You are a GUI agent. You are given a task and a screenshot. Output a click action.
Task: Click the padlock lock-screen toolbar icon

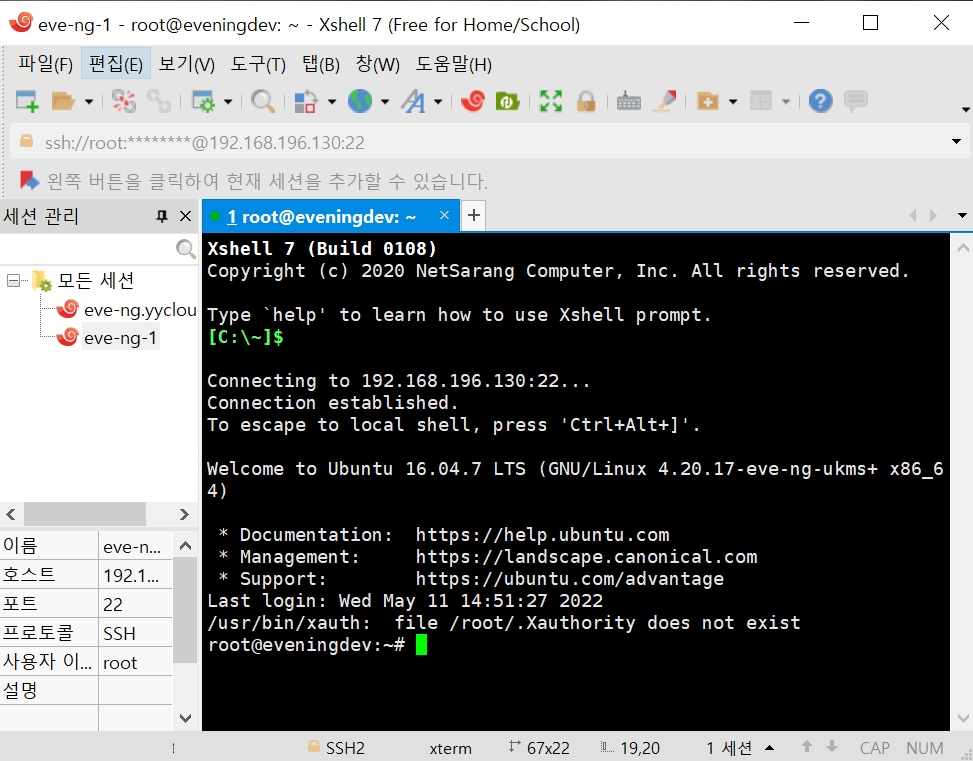click(x=586, y=101)
